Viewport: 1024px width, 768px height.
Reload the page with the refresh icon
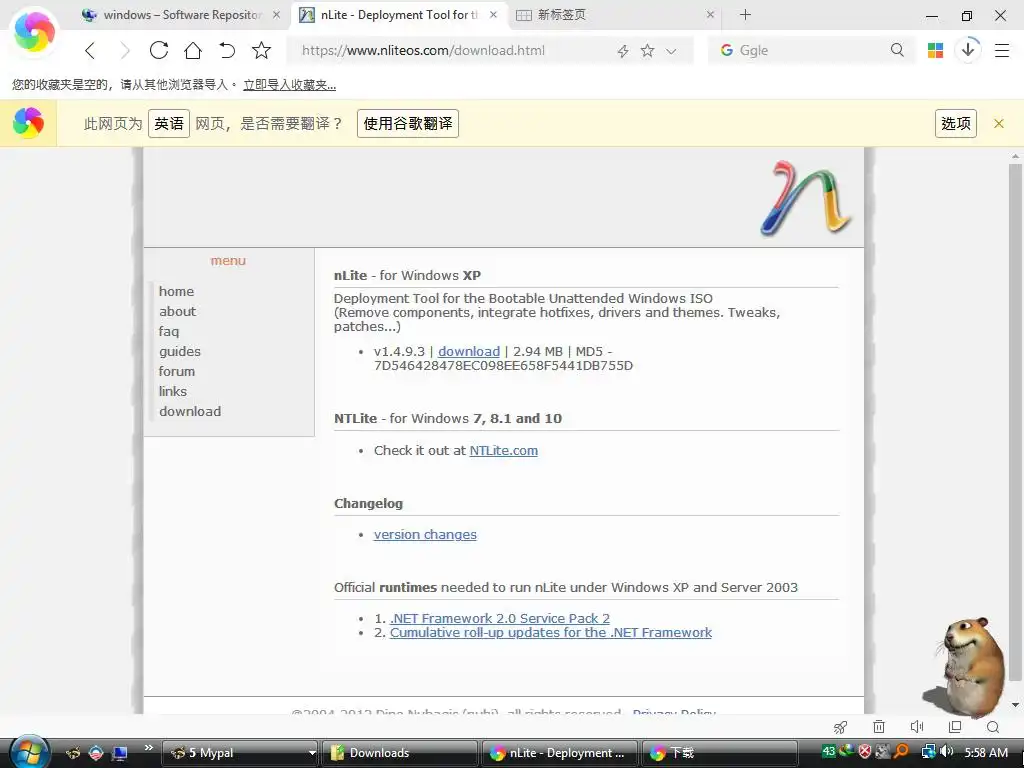tap(159, 50)
